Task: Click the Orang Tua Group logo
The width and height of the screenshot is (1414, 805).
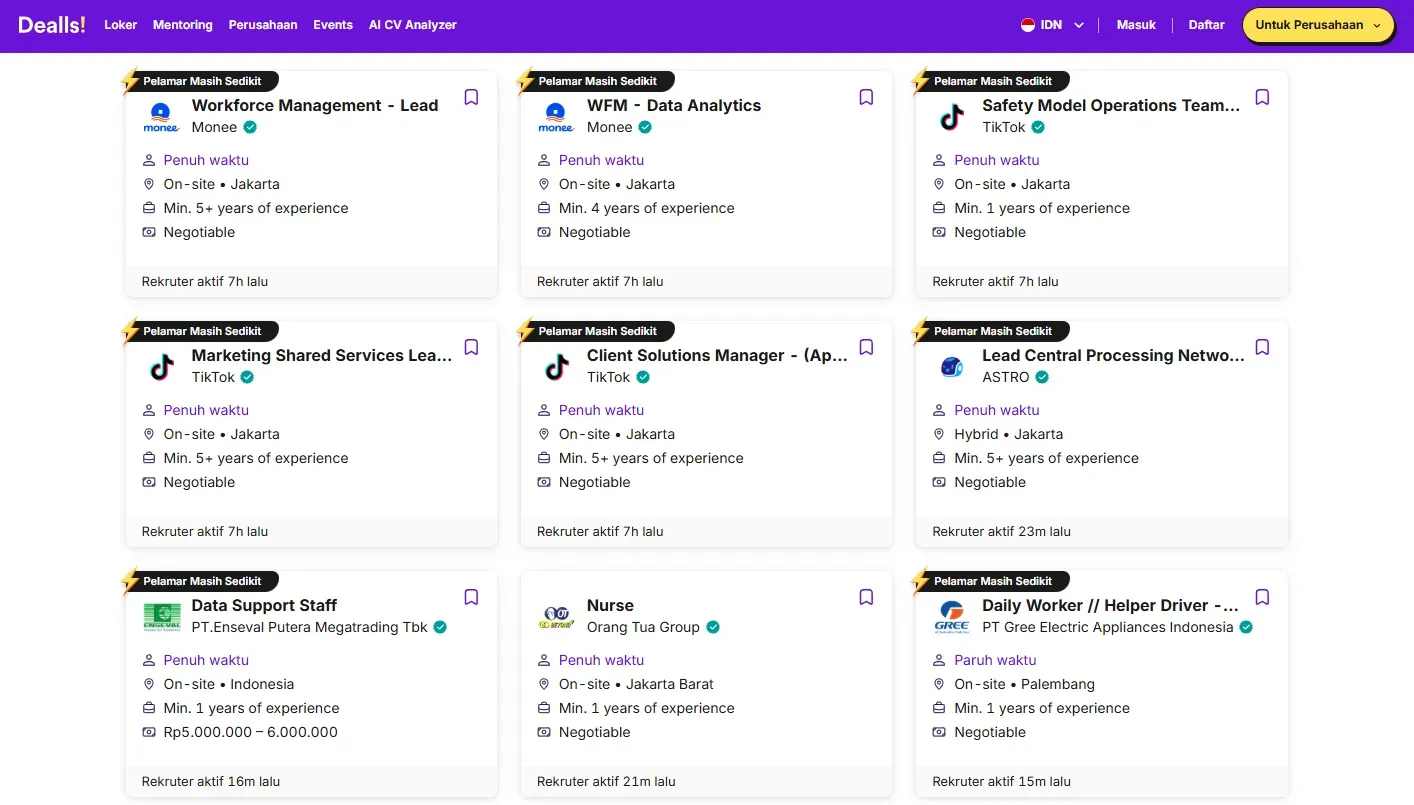Action: pos(556,617)
